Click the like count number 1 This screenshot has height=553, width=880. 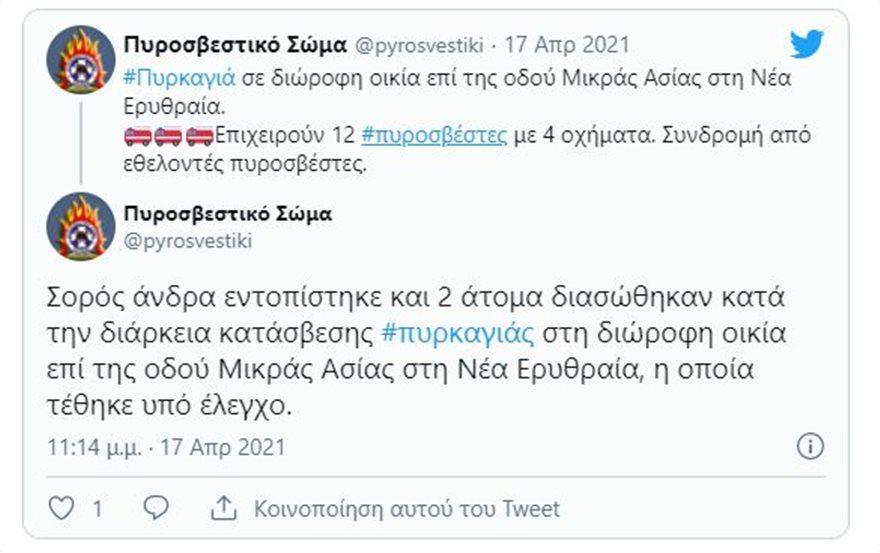click(x=97, y=508)
